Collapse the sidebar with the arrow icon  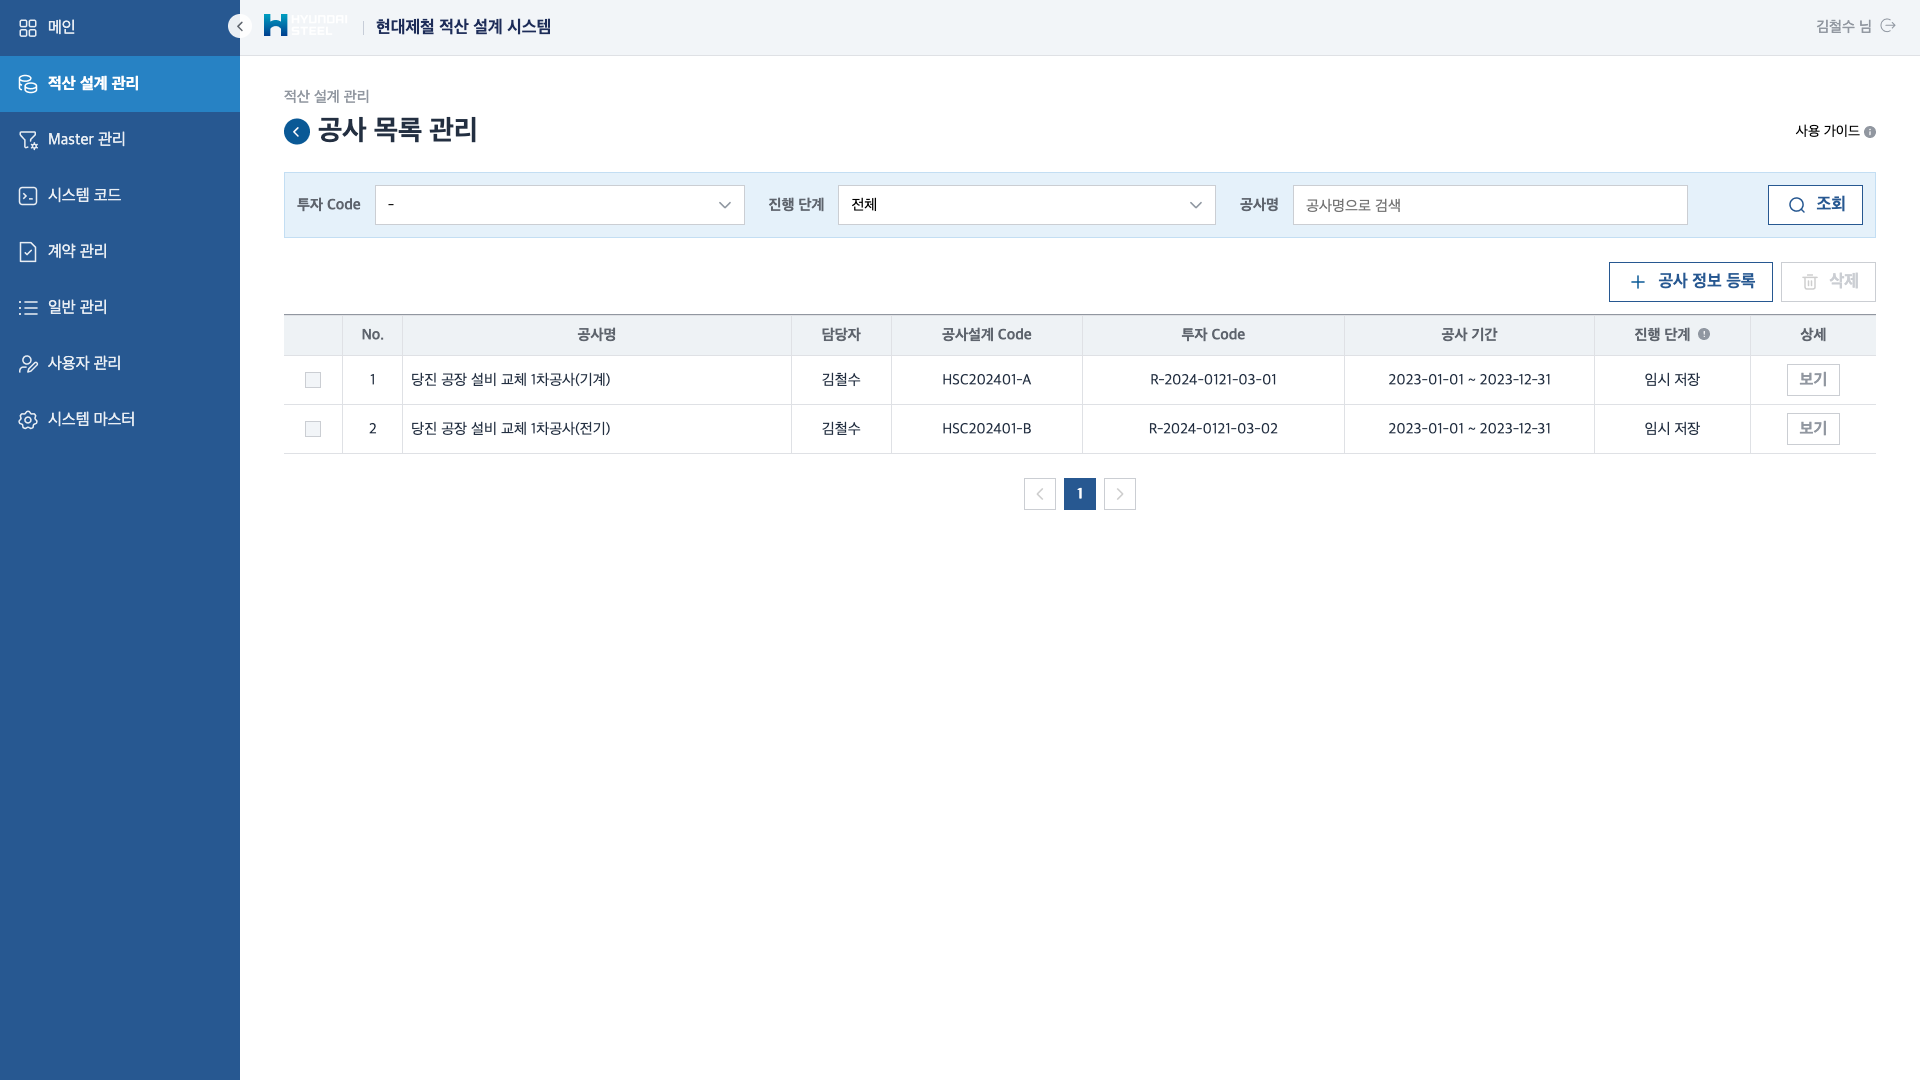(x=239, y=27)
